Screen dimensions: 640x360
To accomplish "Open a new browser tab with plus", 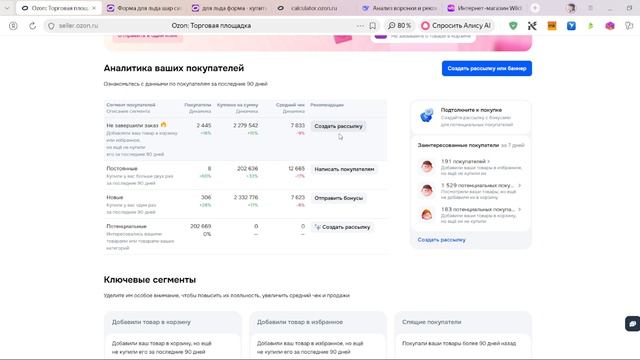I will [x=535, y=8].
